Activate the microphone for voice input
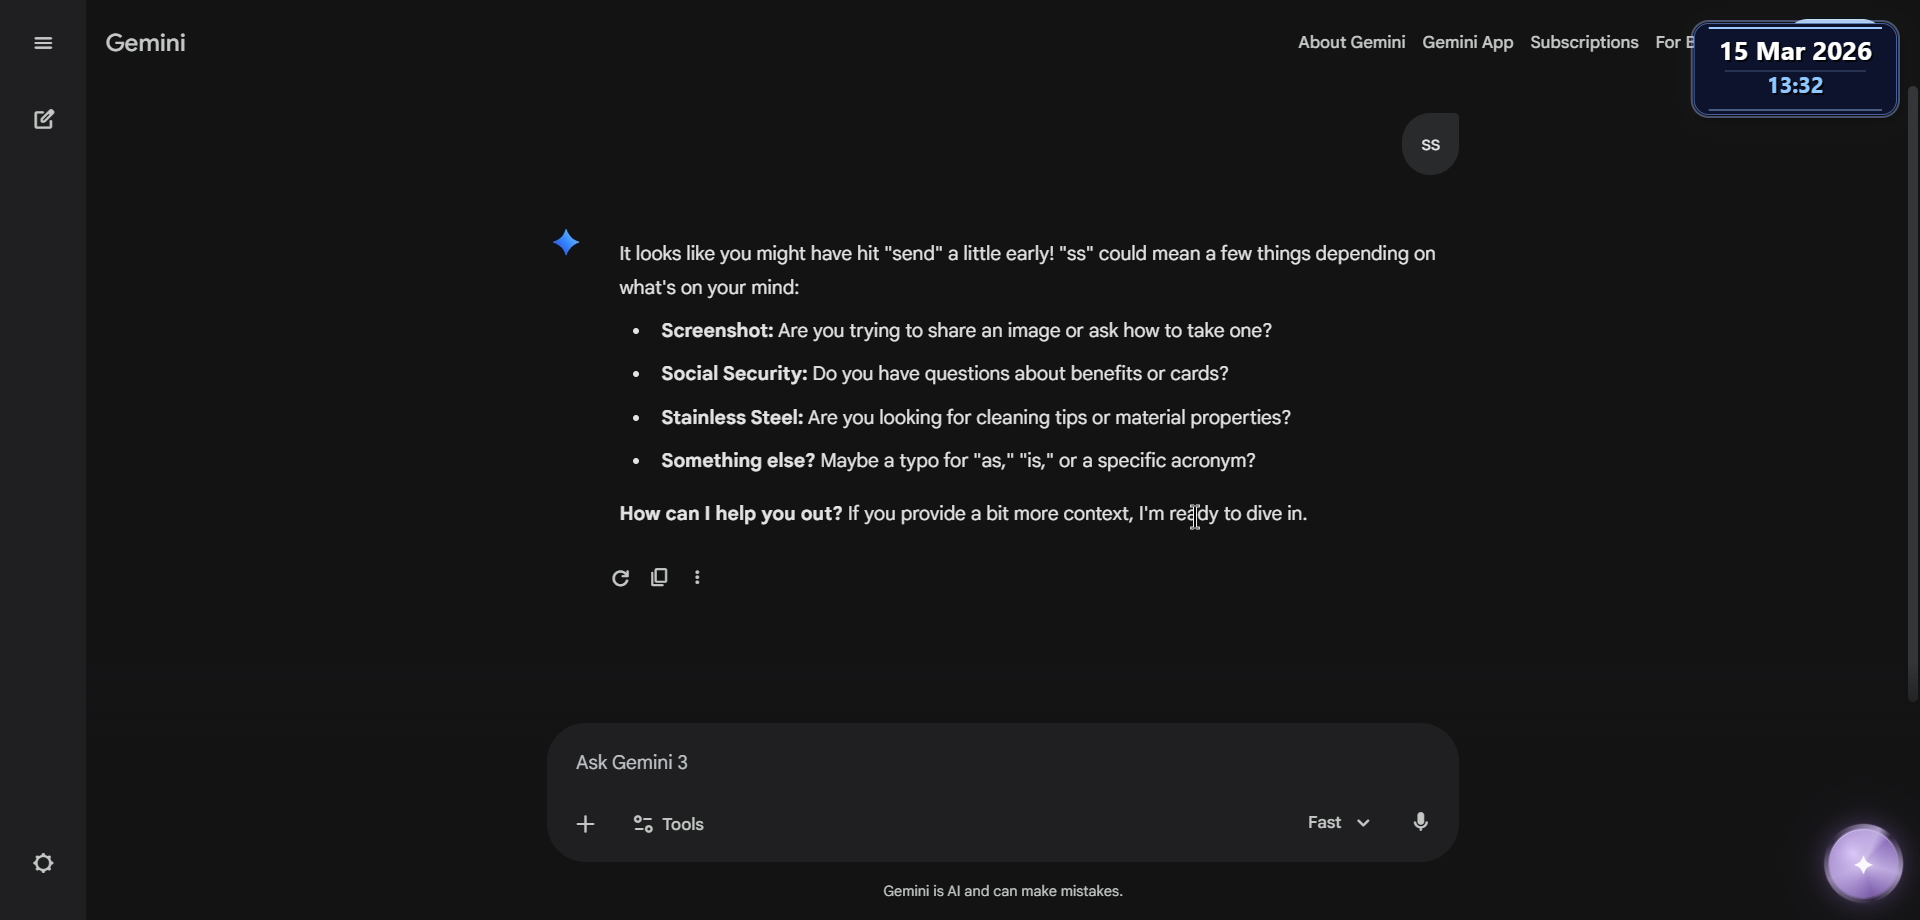The height and width of the screenshot is (920, 1920). [1420, 822]
